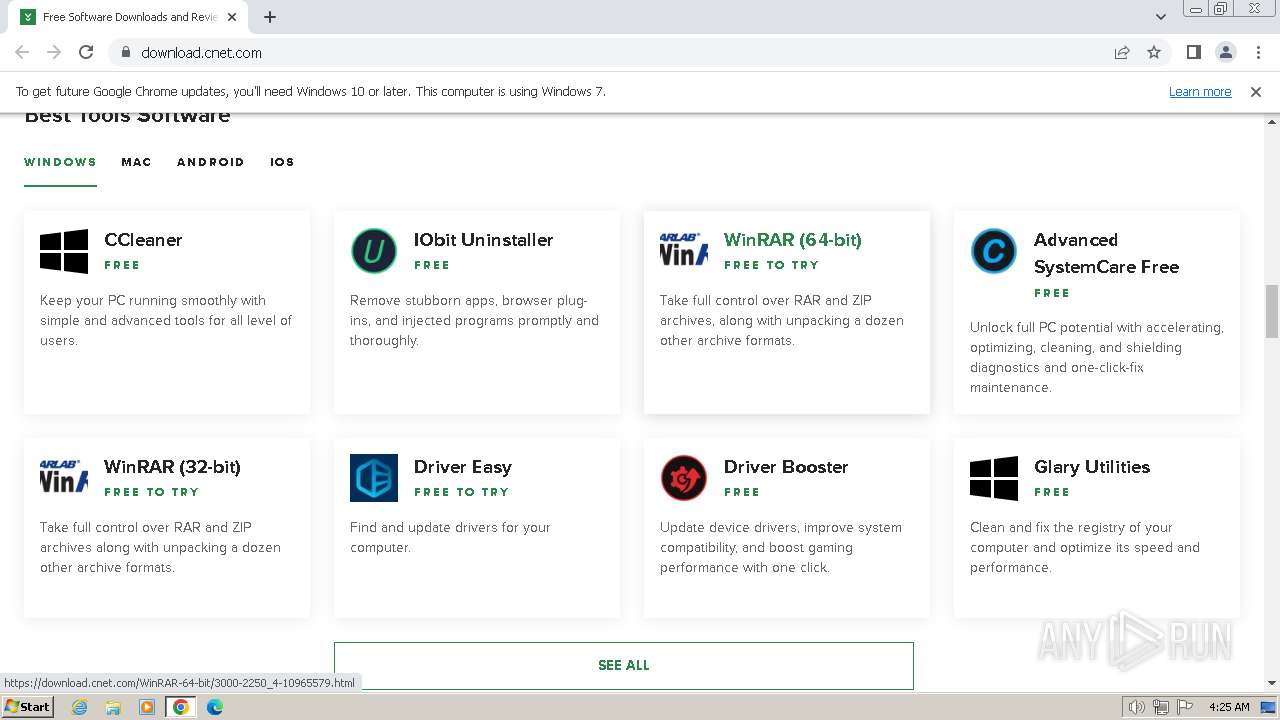
Task: Click the Show desktop button
Action: [x=1270, y=707]
